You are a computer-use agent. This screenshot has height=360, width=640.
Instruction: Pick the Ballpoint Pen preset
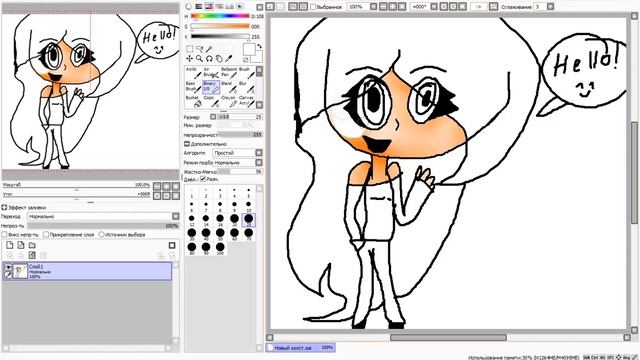229,73
